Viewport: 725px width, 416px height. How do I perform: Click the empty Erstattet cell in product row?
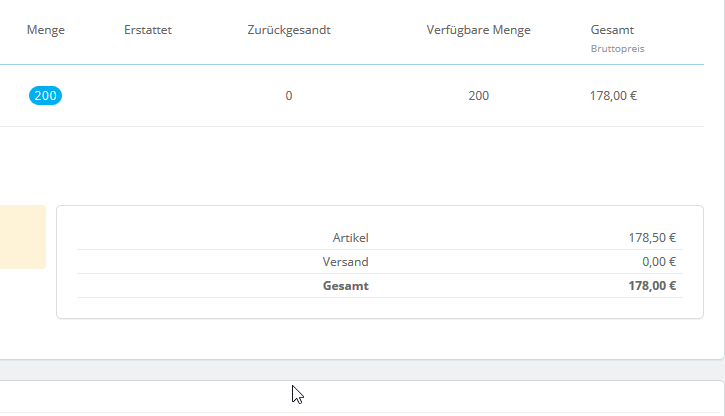(x=148, y=96)
